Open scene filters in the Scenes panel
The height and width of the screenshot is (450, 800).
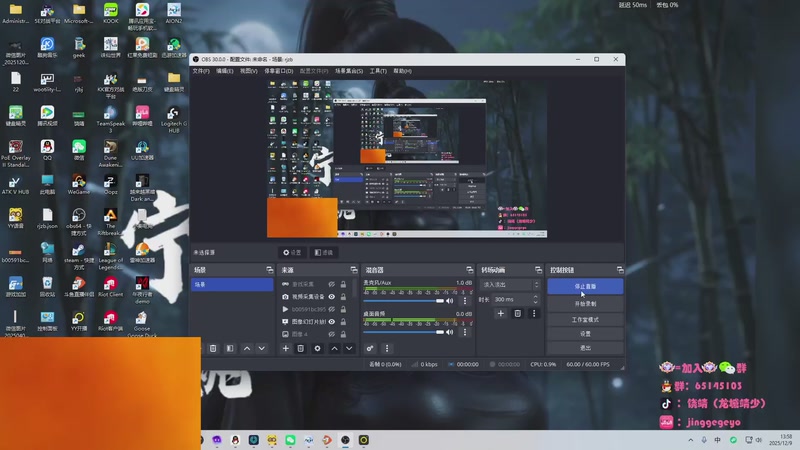(x=230, y=348)
